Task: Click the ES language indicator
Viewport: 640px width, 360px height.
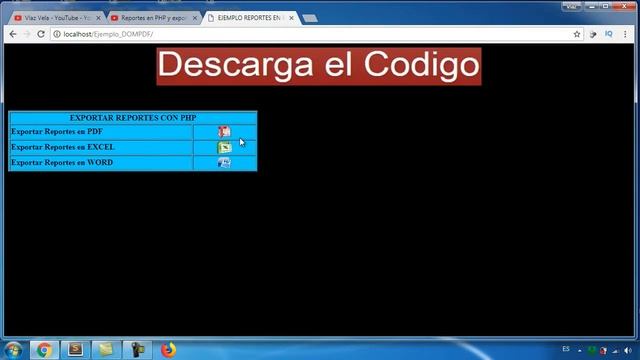Action: 566,349
